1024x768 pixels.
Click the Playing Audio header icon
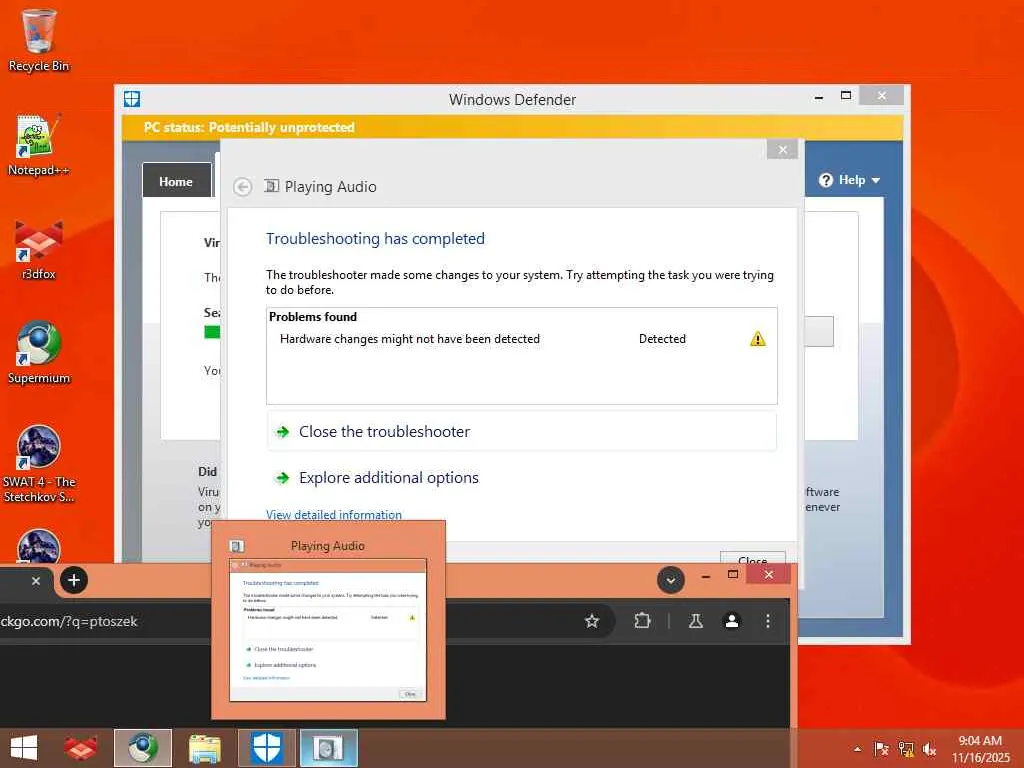[x=272, y=186]
